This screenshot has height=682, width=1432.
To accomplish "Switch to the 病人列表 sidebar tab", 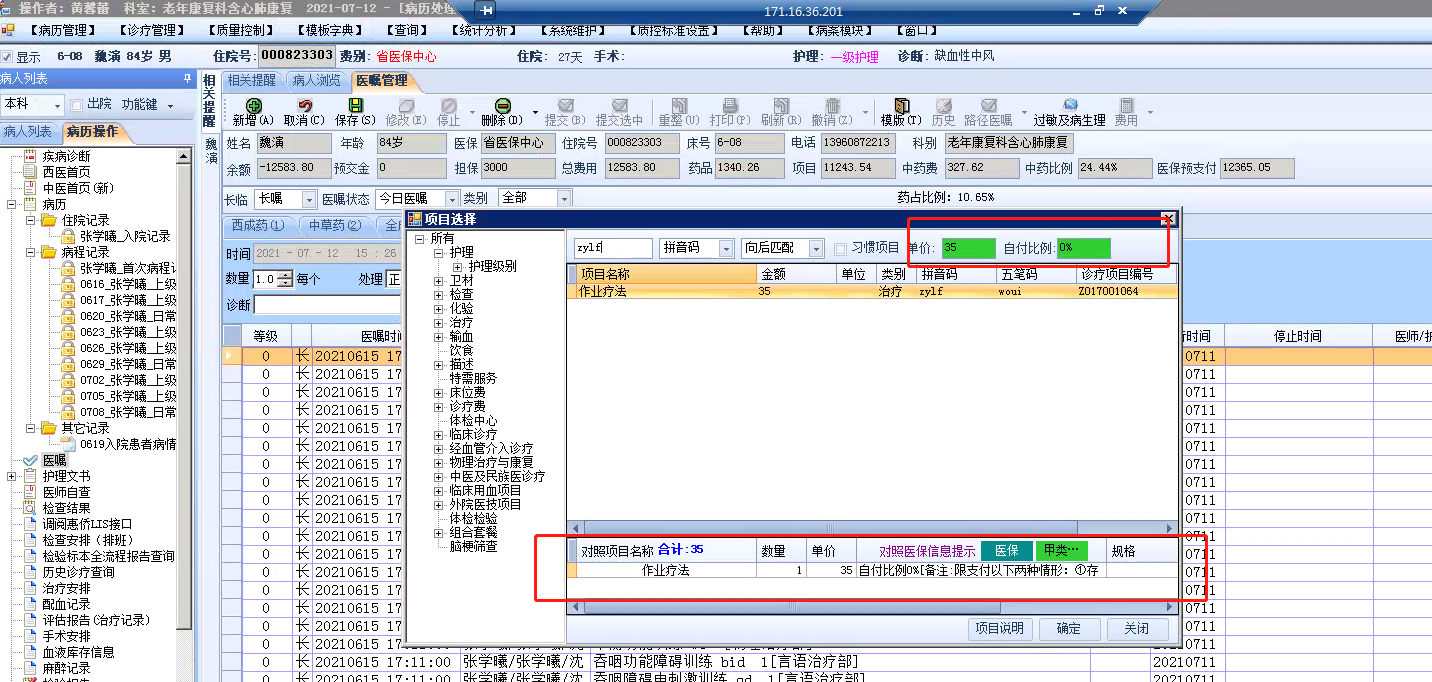I will tap(27, 132).
